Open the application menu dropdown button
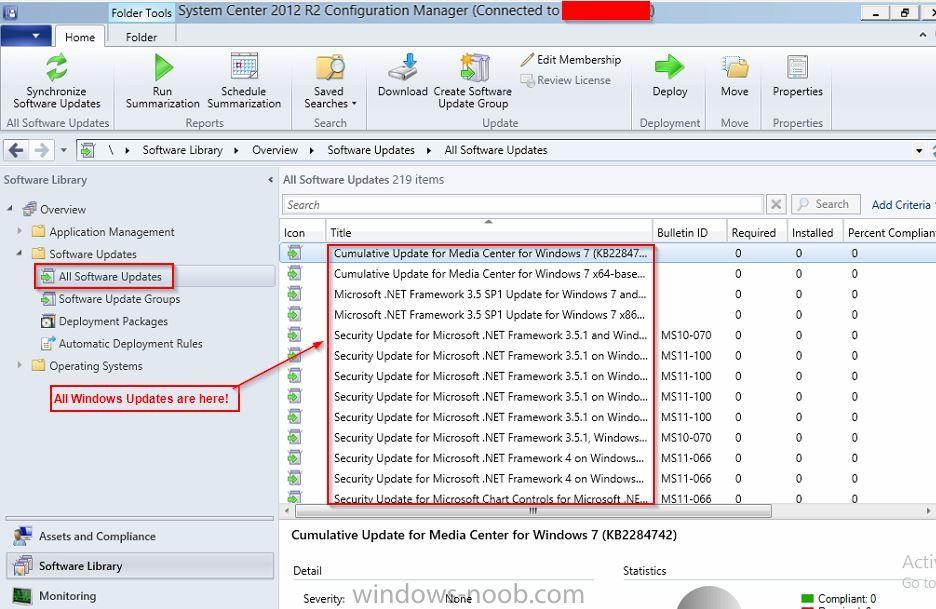This screenshot has width=936, height=609. click(x=26, y=36)
